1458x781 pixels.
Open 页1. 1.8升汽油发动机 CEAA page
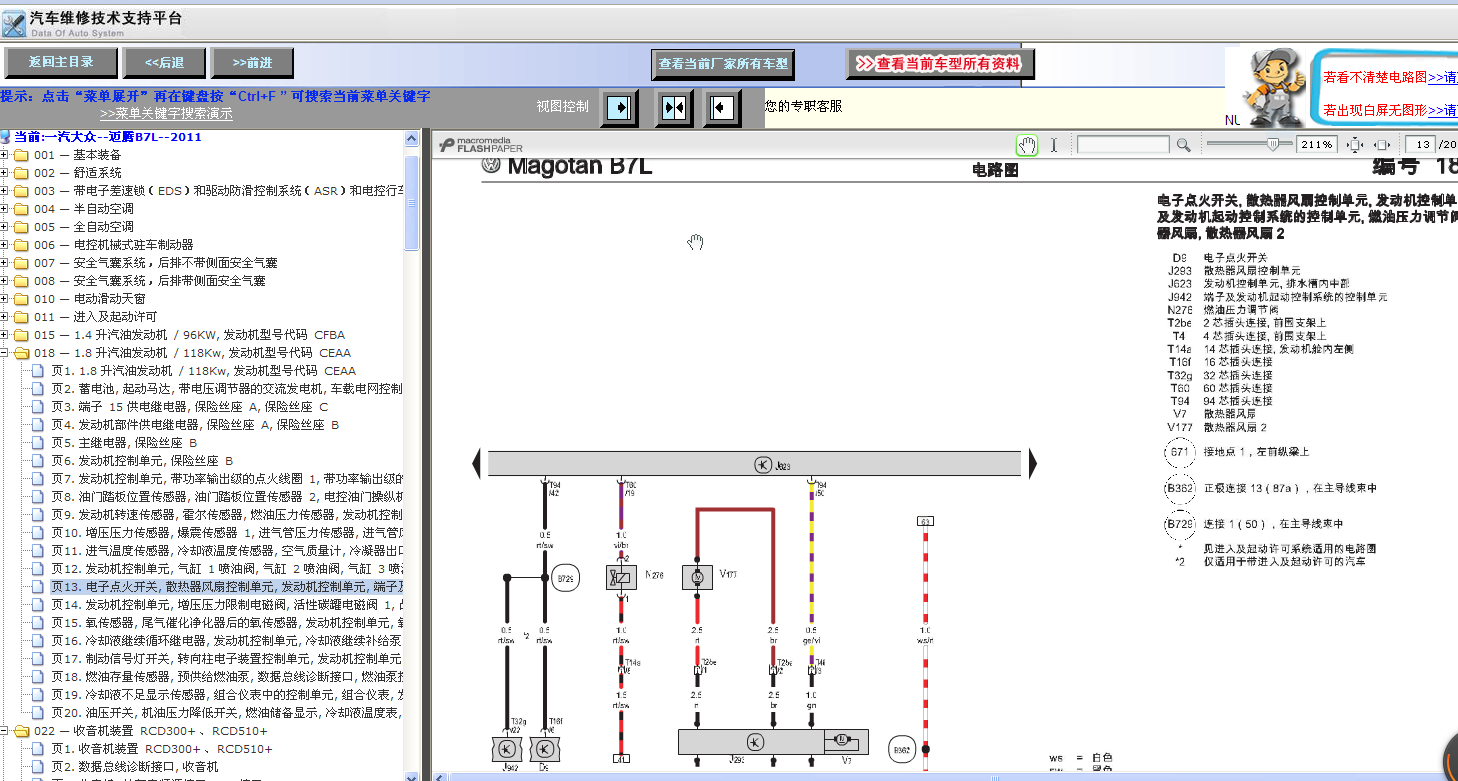click(203, 371)
